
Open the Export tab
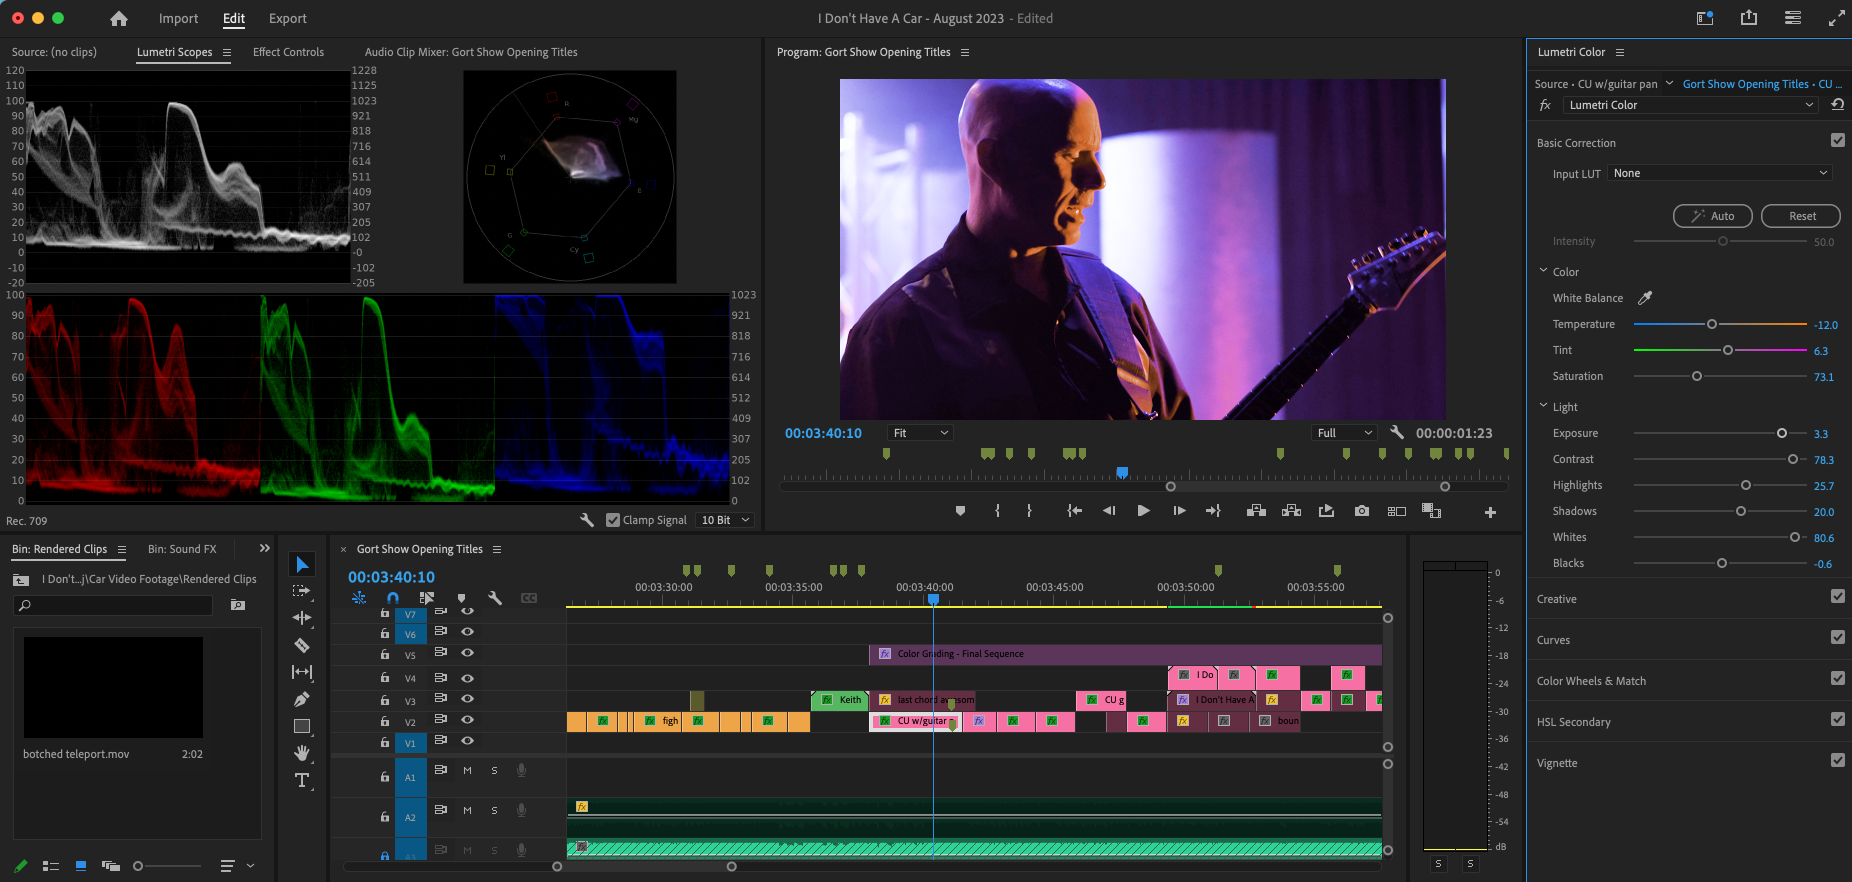pos(287,19)
